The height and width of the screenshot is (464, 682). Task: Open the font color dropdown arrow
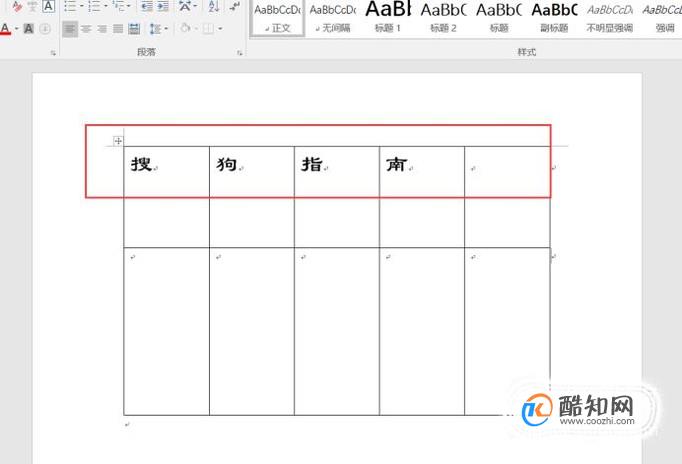17,29
